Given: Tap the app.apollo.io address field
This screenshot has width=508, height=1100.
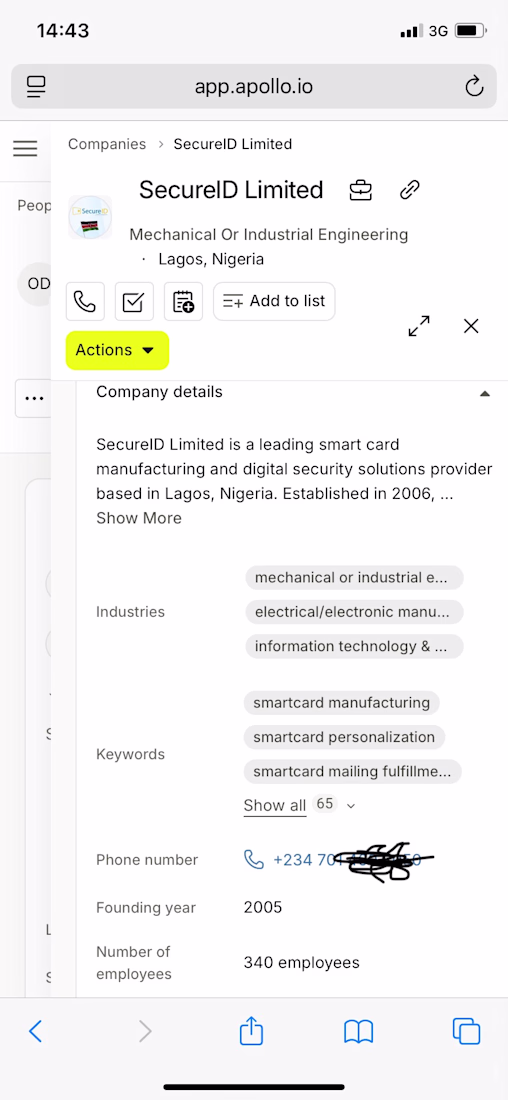Looking at the screenshot, I should coord(254,87).
